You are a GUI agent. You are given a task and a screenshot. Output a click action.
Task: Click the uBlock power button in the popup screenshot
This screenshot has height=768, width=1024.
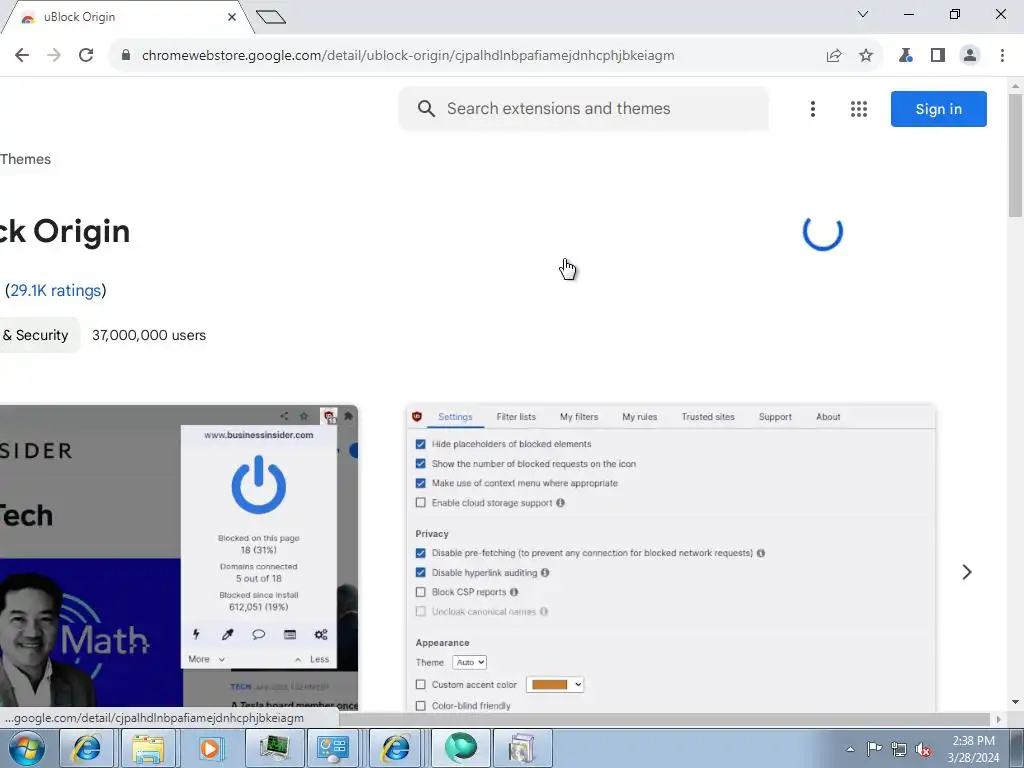click(259, 485)
